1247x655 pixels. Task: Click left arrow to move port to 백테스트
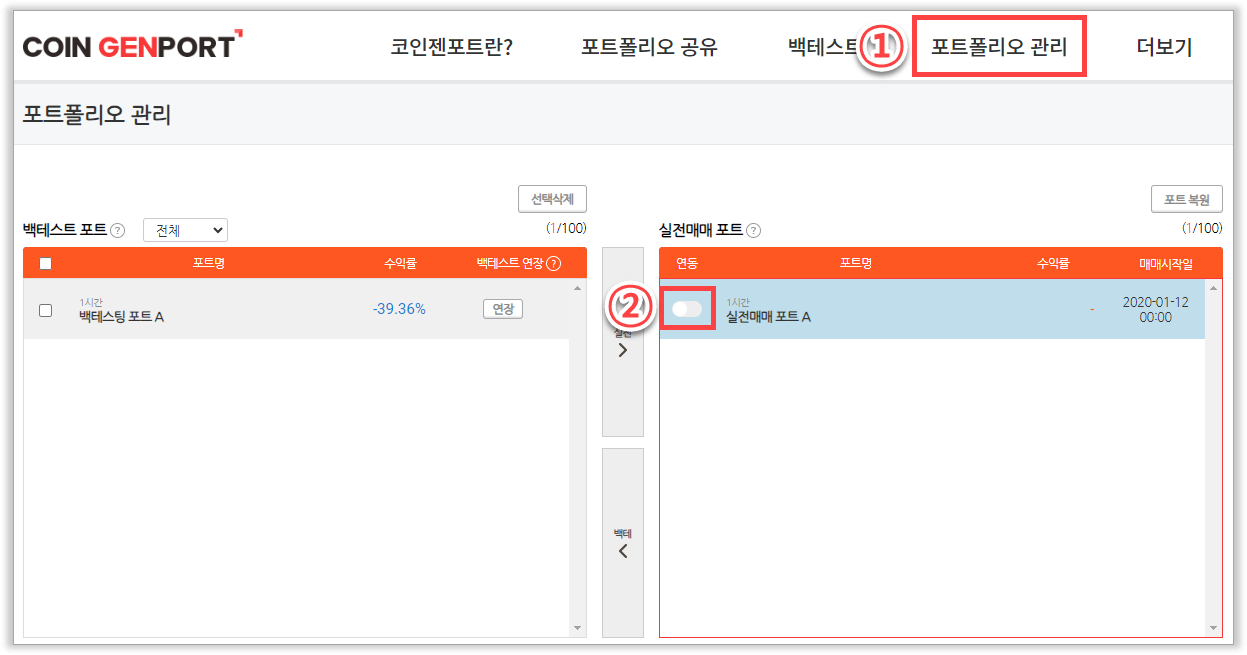click(623, 550)
